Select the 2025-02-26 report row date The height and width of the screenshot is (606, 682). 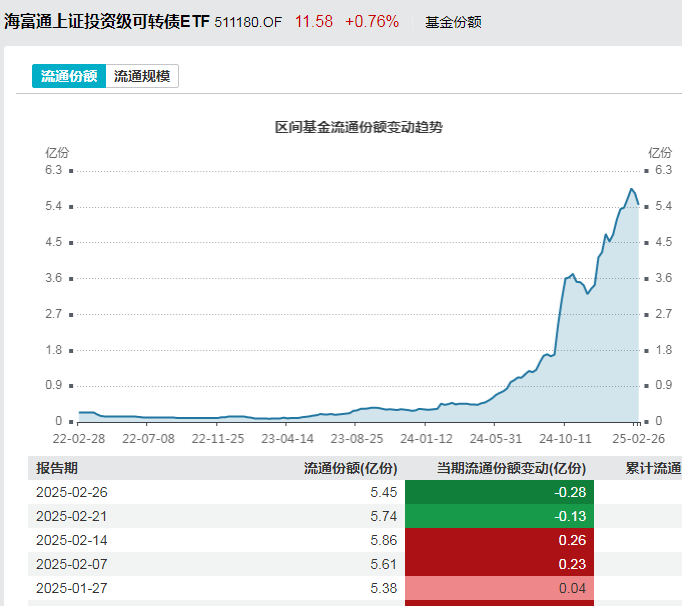pyautogui.click(x=72, y=492)
